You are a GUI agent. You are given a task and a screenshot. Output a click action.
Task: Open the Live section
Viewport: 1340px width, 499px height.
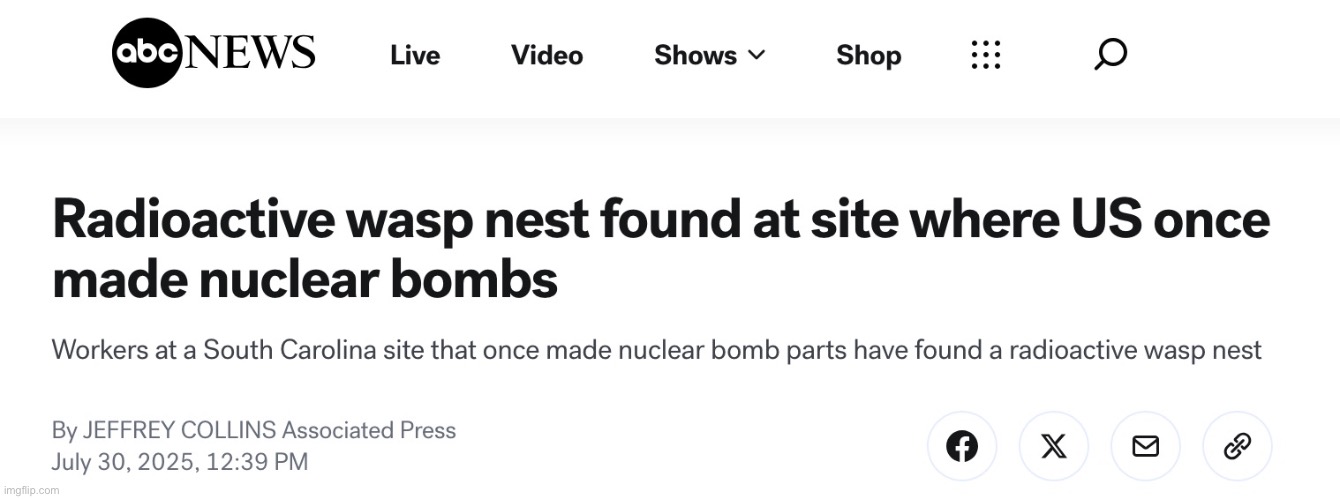point(415,55)
